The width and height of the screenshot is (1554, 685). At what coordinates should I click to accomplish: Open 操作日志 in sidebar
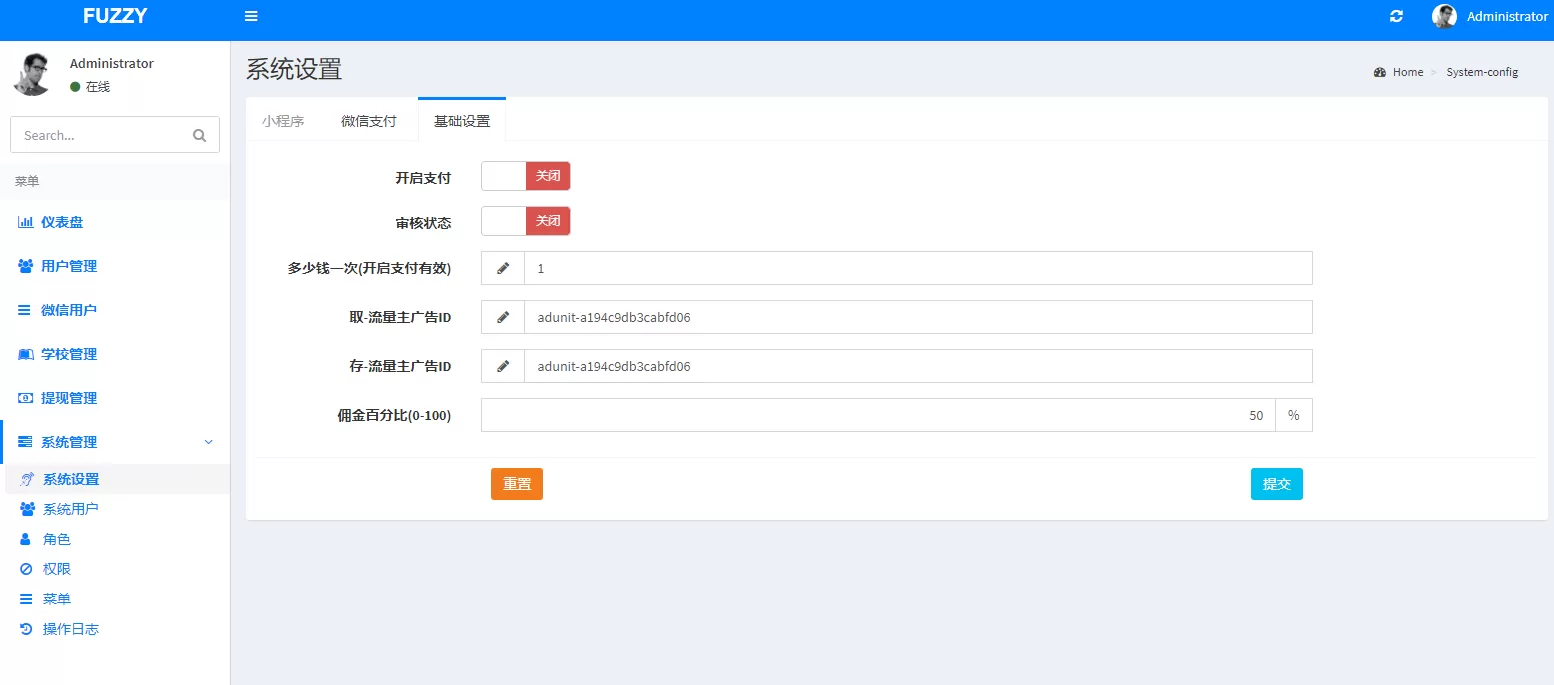[70, 629]
